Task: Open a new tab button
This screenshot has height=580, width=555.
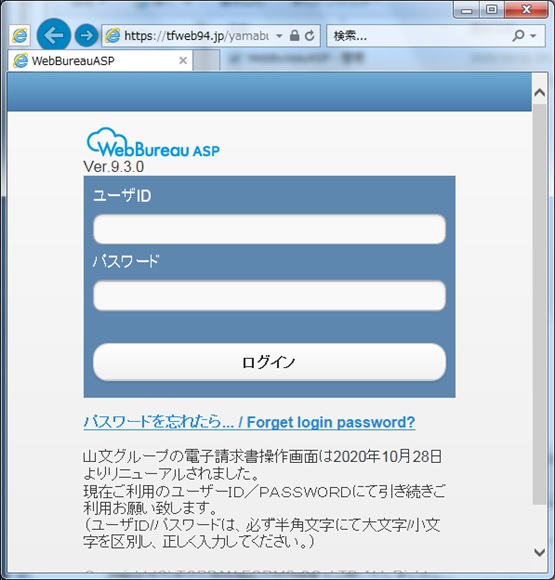Action: click(x=206, y=61)
